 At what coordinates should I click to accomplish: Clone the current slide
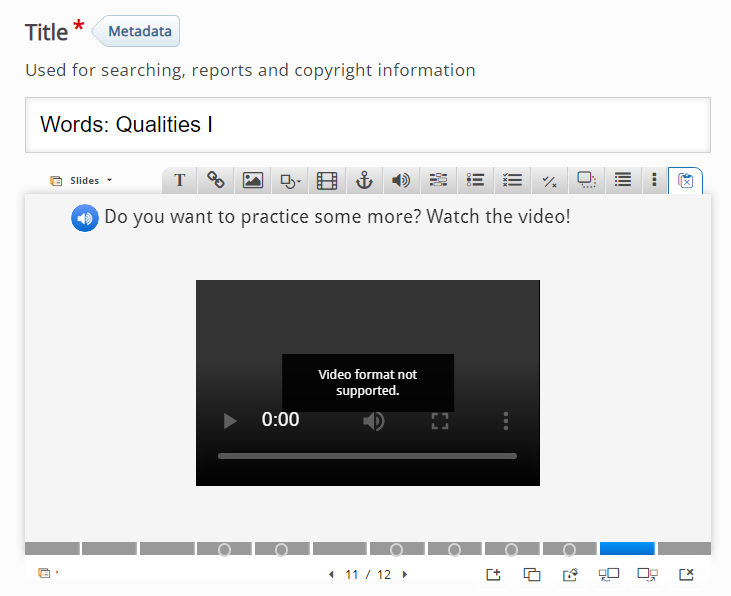[532, 575]
